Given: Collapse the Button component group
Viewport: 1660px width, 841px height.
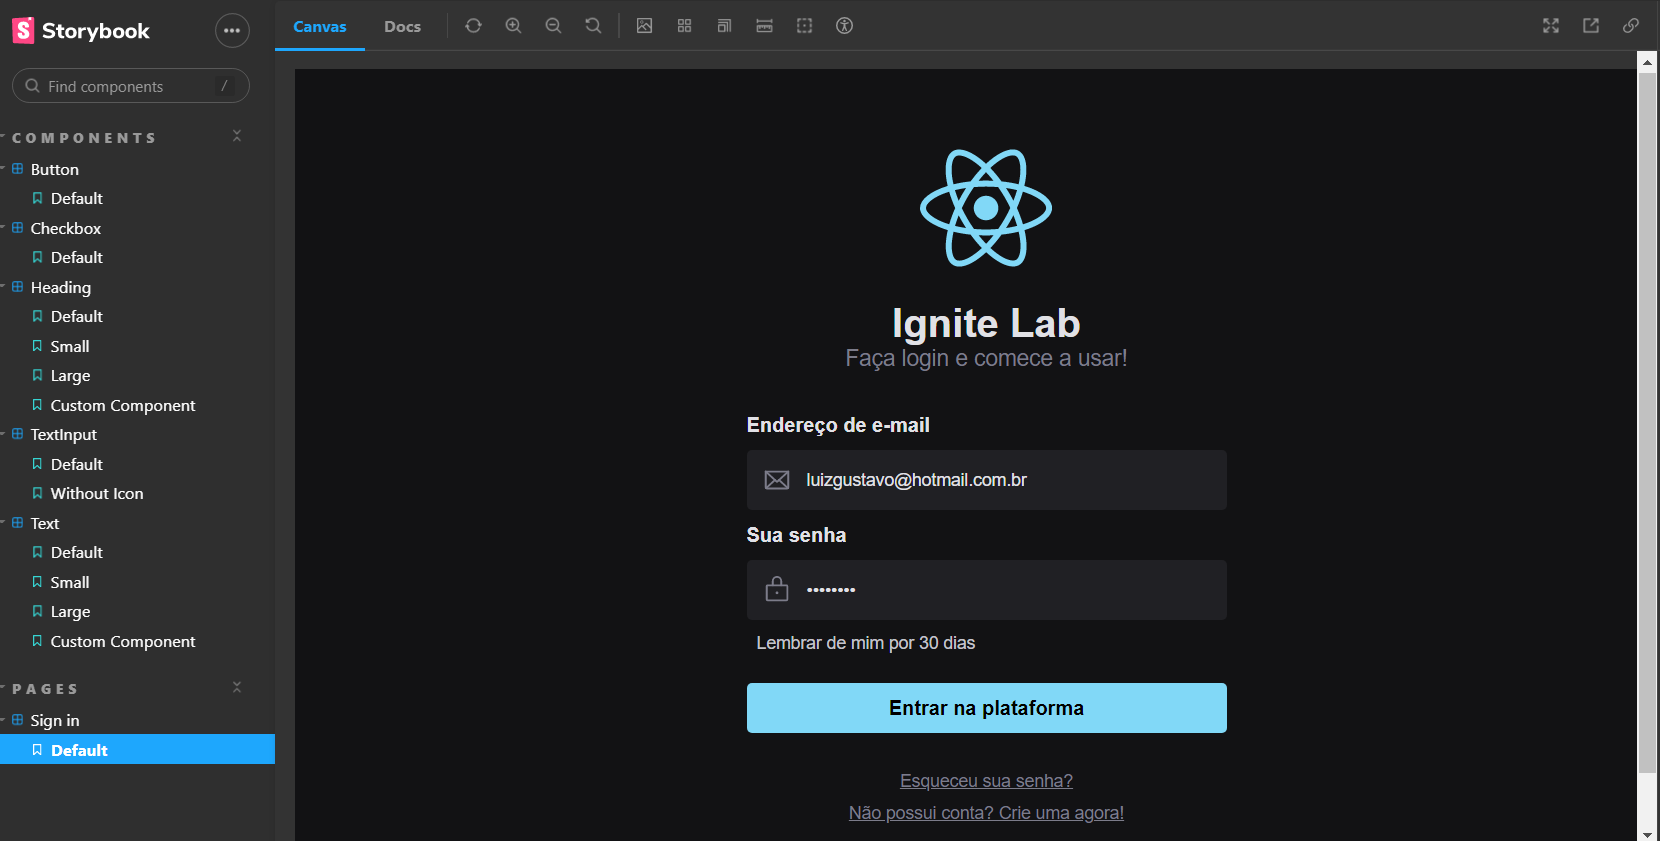Looking at the screenshot, I should tap(54, 169).
